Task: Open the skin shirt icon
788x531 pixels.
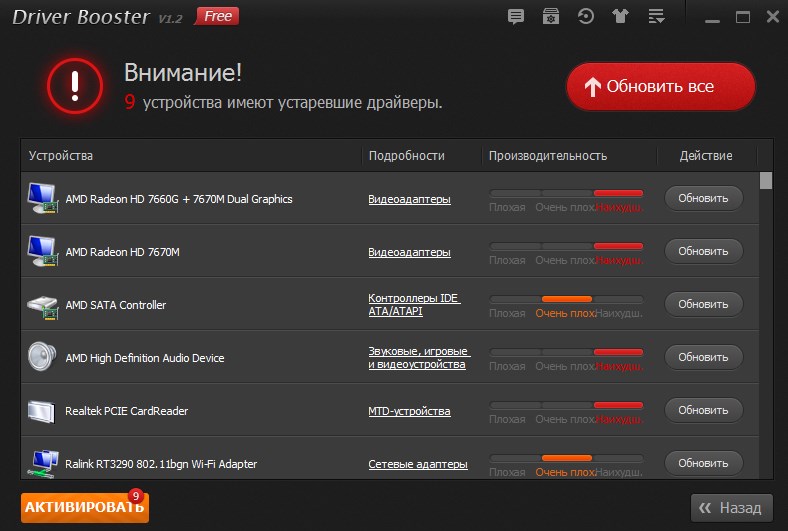Action: coord(620,17)
